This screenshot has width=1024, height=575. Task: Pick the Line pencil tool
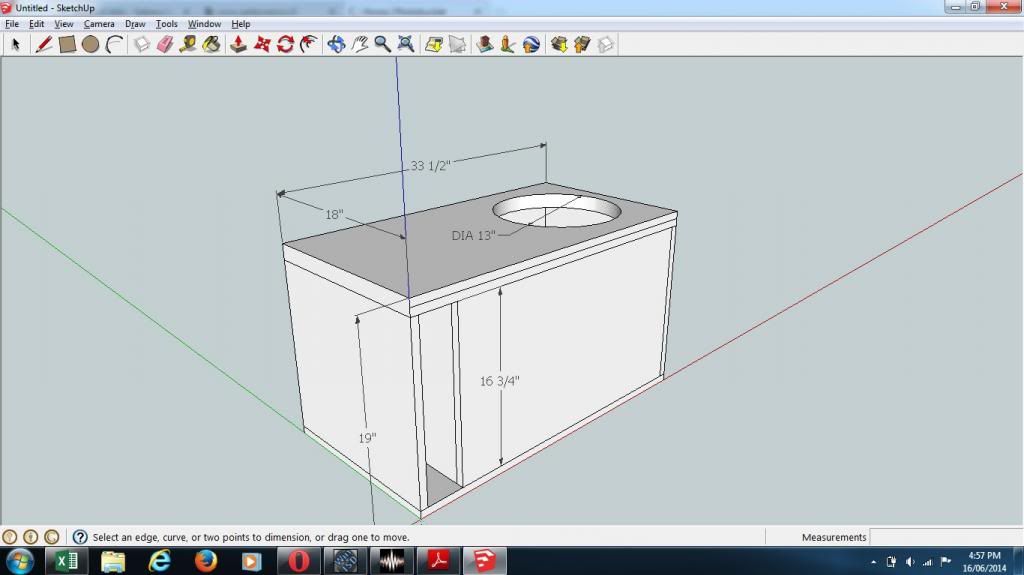click(43, 44)
